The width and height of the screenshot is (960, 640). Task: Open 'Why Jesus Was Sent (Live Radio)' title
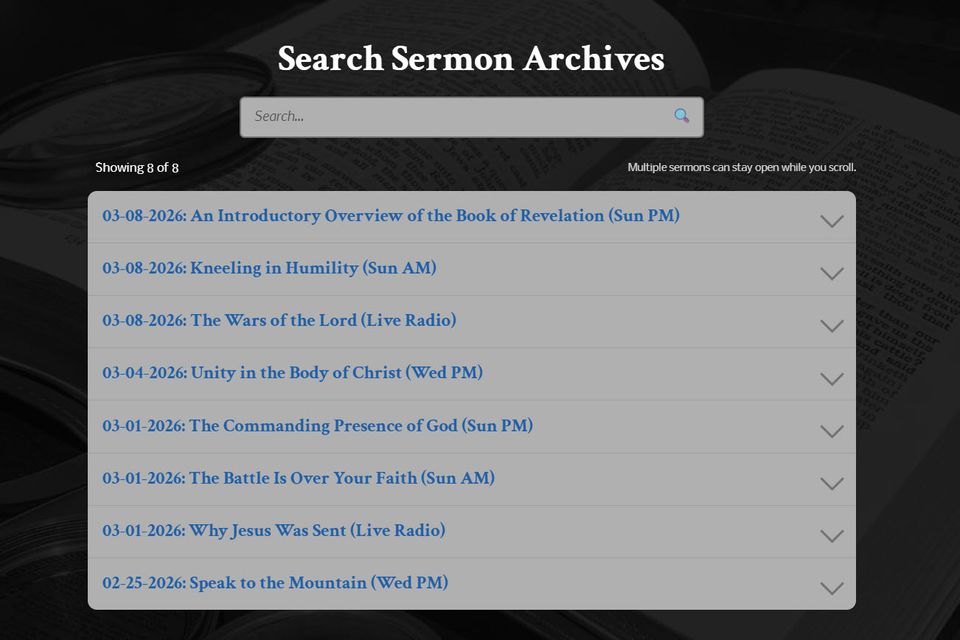273,531
